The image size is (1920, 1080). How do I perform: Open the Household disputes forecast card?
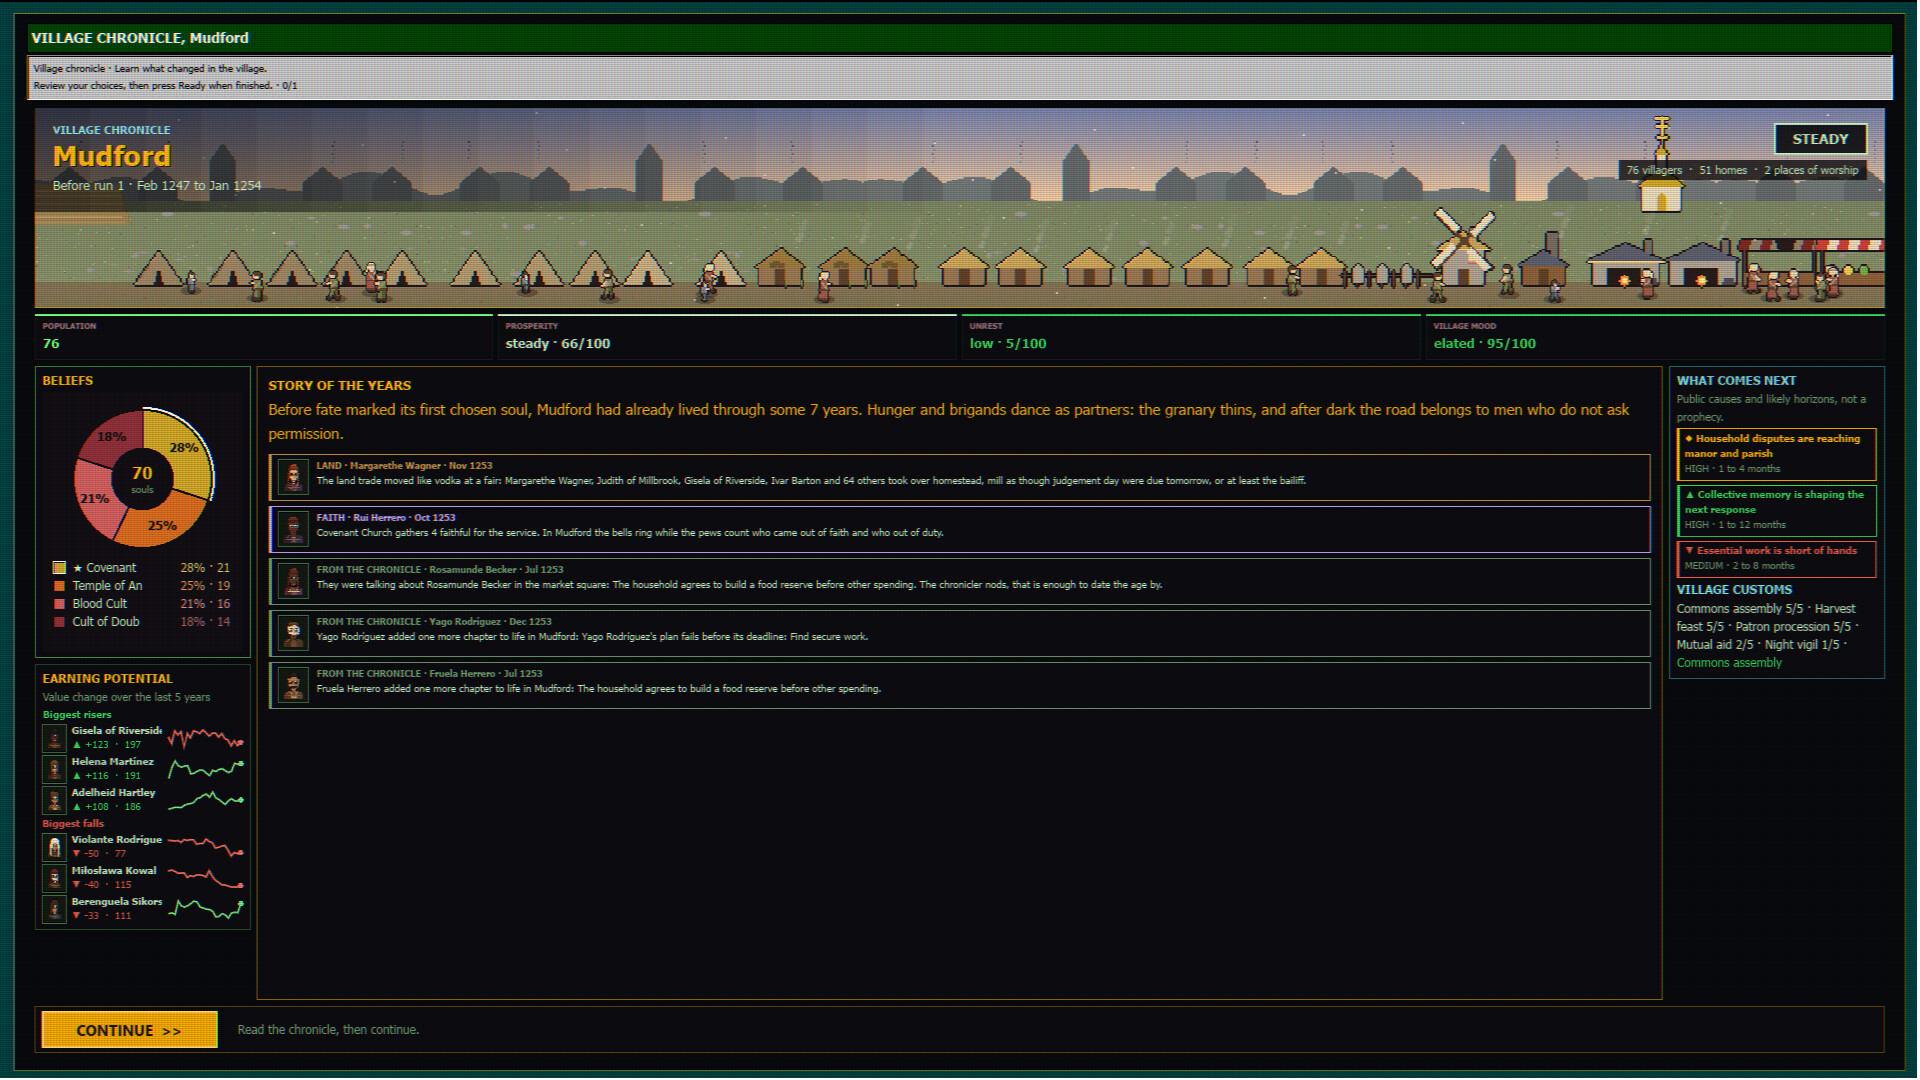(x=1776, y=454)
